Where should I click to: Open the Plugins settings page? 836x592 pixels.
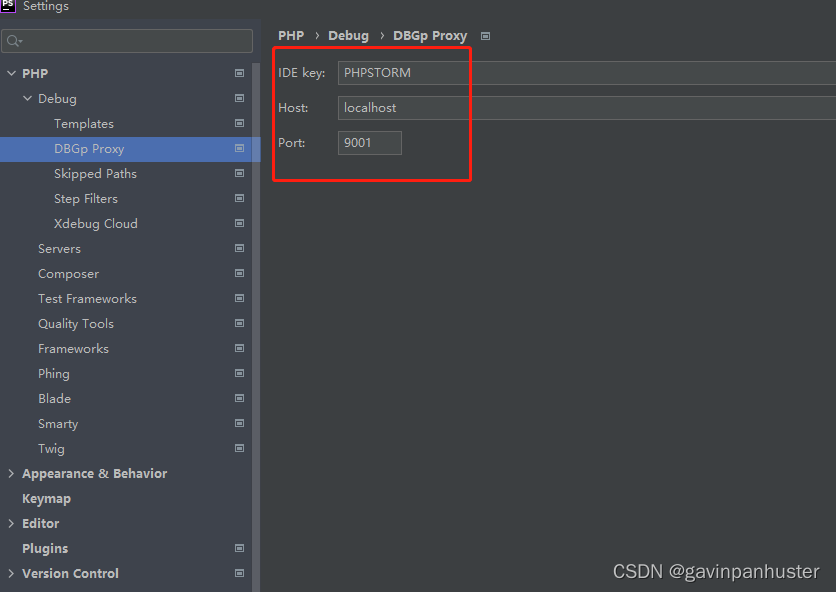pos(45,549)
